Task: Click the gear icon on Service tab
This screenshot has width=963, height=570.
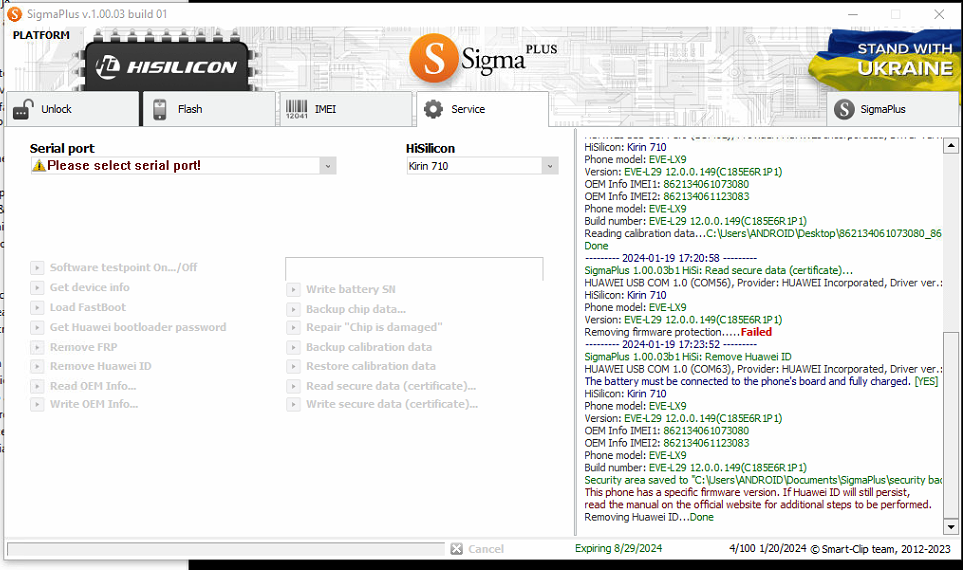Action: [x=433, y=109]
